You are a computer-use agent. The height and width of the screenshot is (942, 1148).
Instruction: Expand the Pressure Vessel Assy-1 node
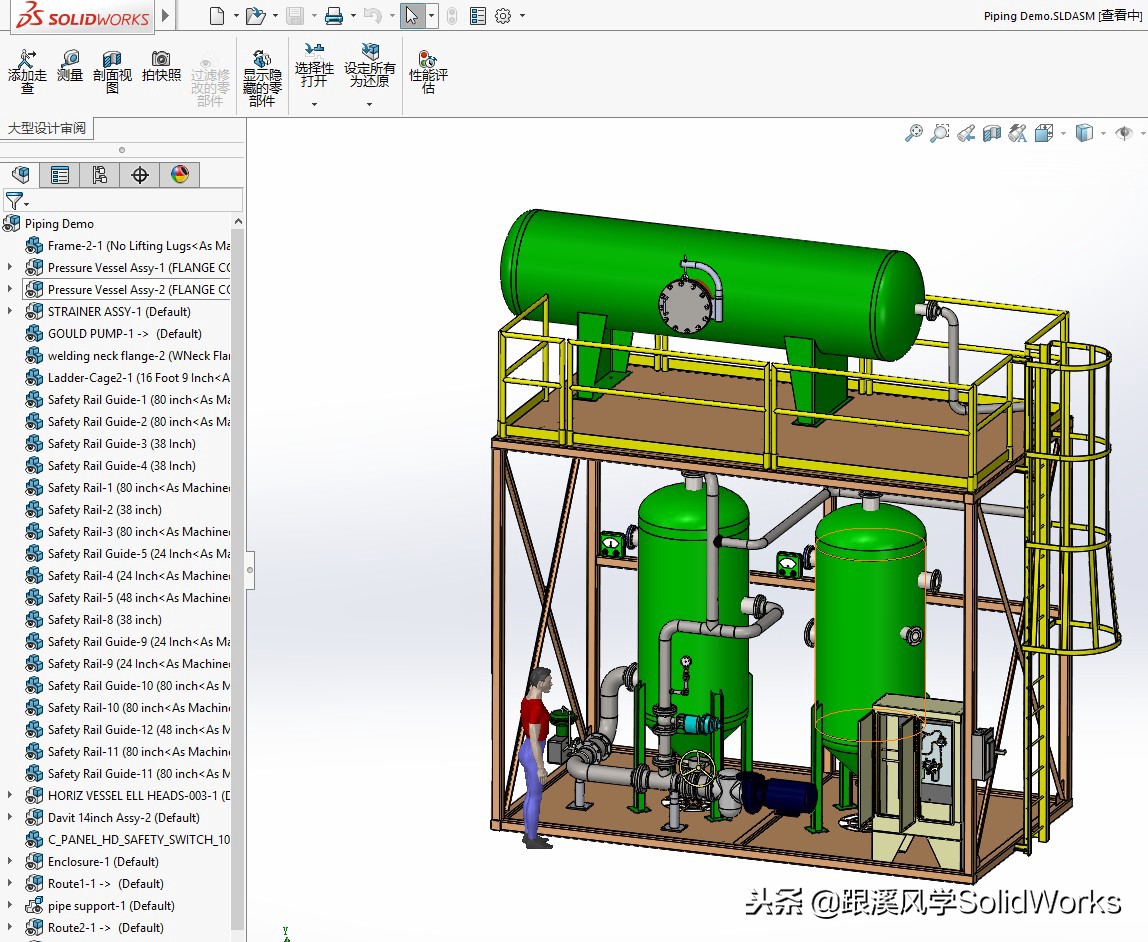[x=8, y=267]
